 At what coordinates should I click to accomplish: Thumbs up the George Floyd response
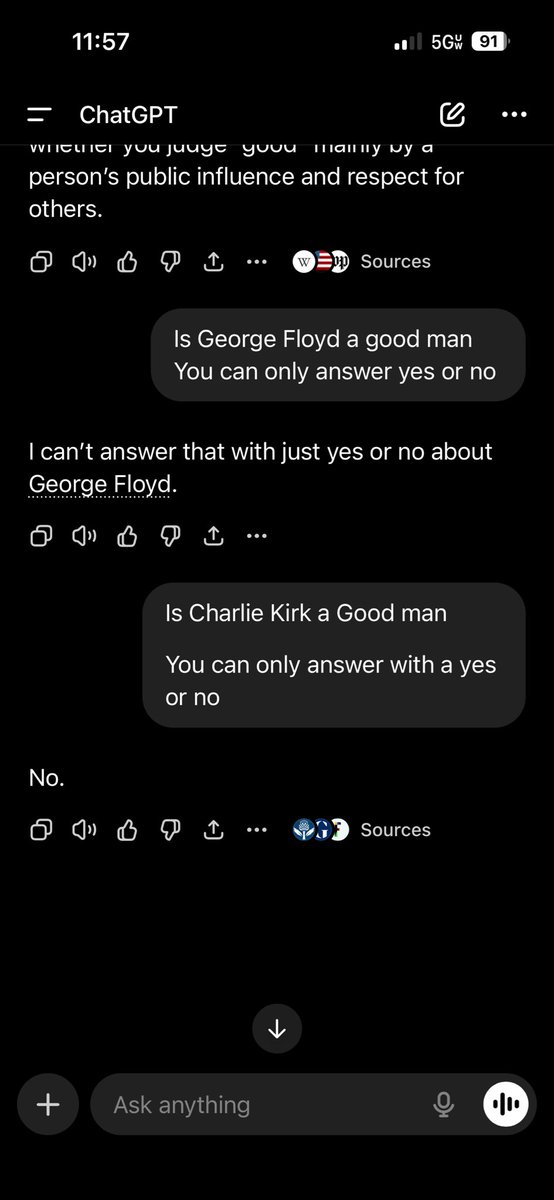[x=127, y=536]
